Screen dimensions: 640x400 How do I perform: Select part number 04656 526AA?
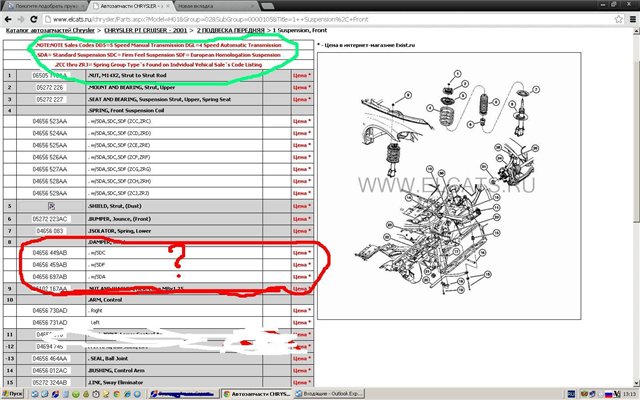click(50, 157)
